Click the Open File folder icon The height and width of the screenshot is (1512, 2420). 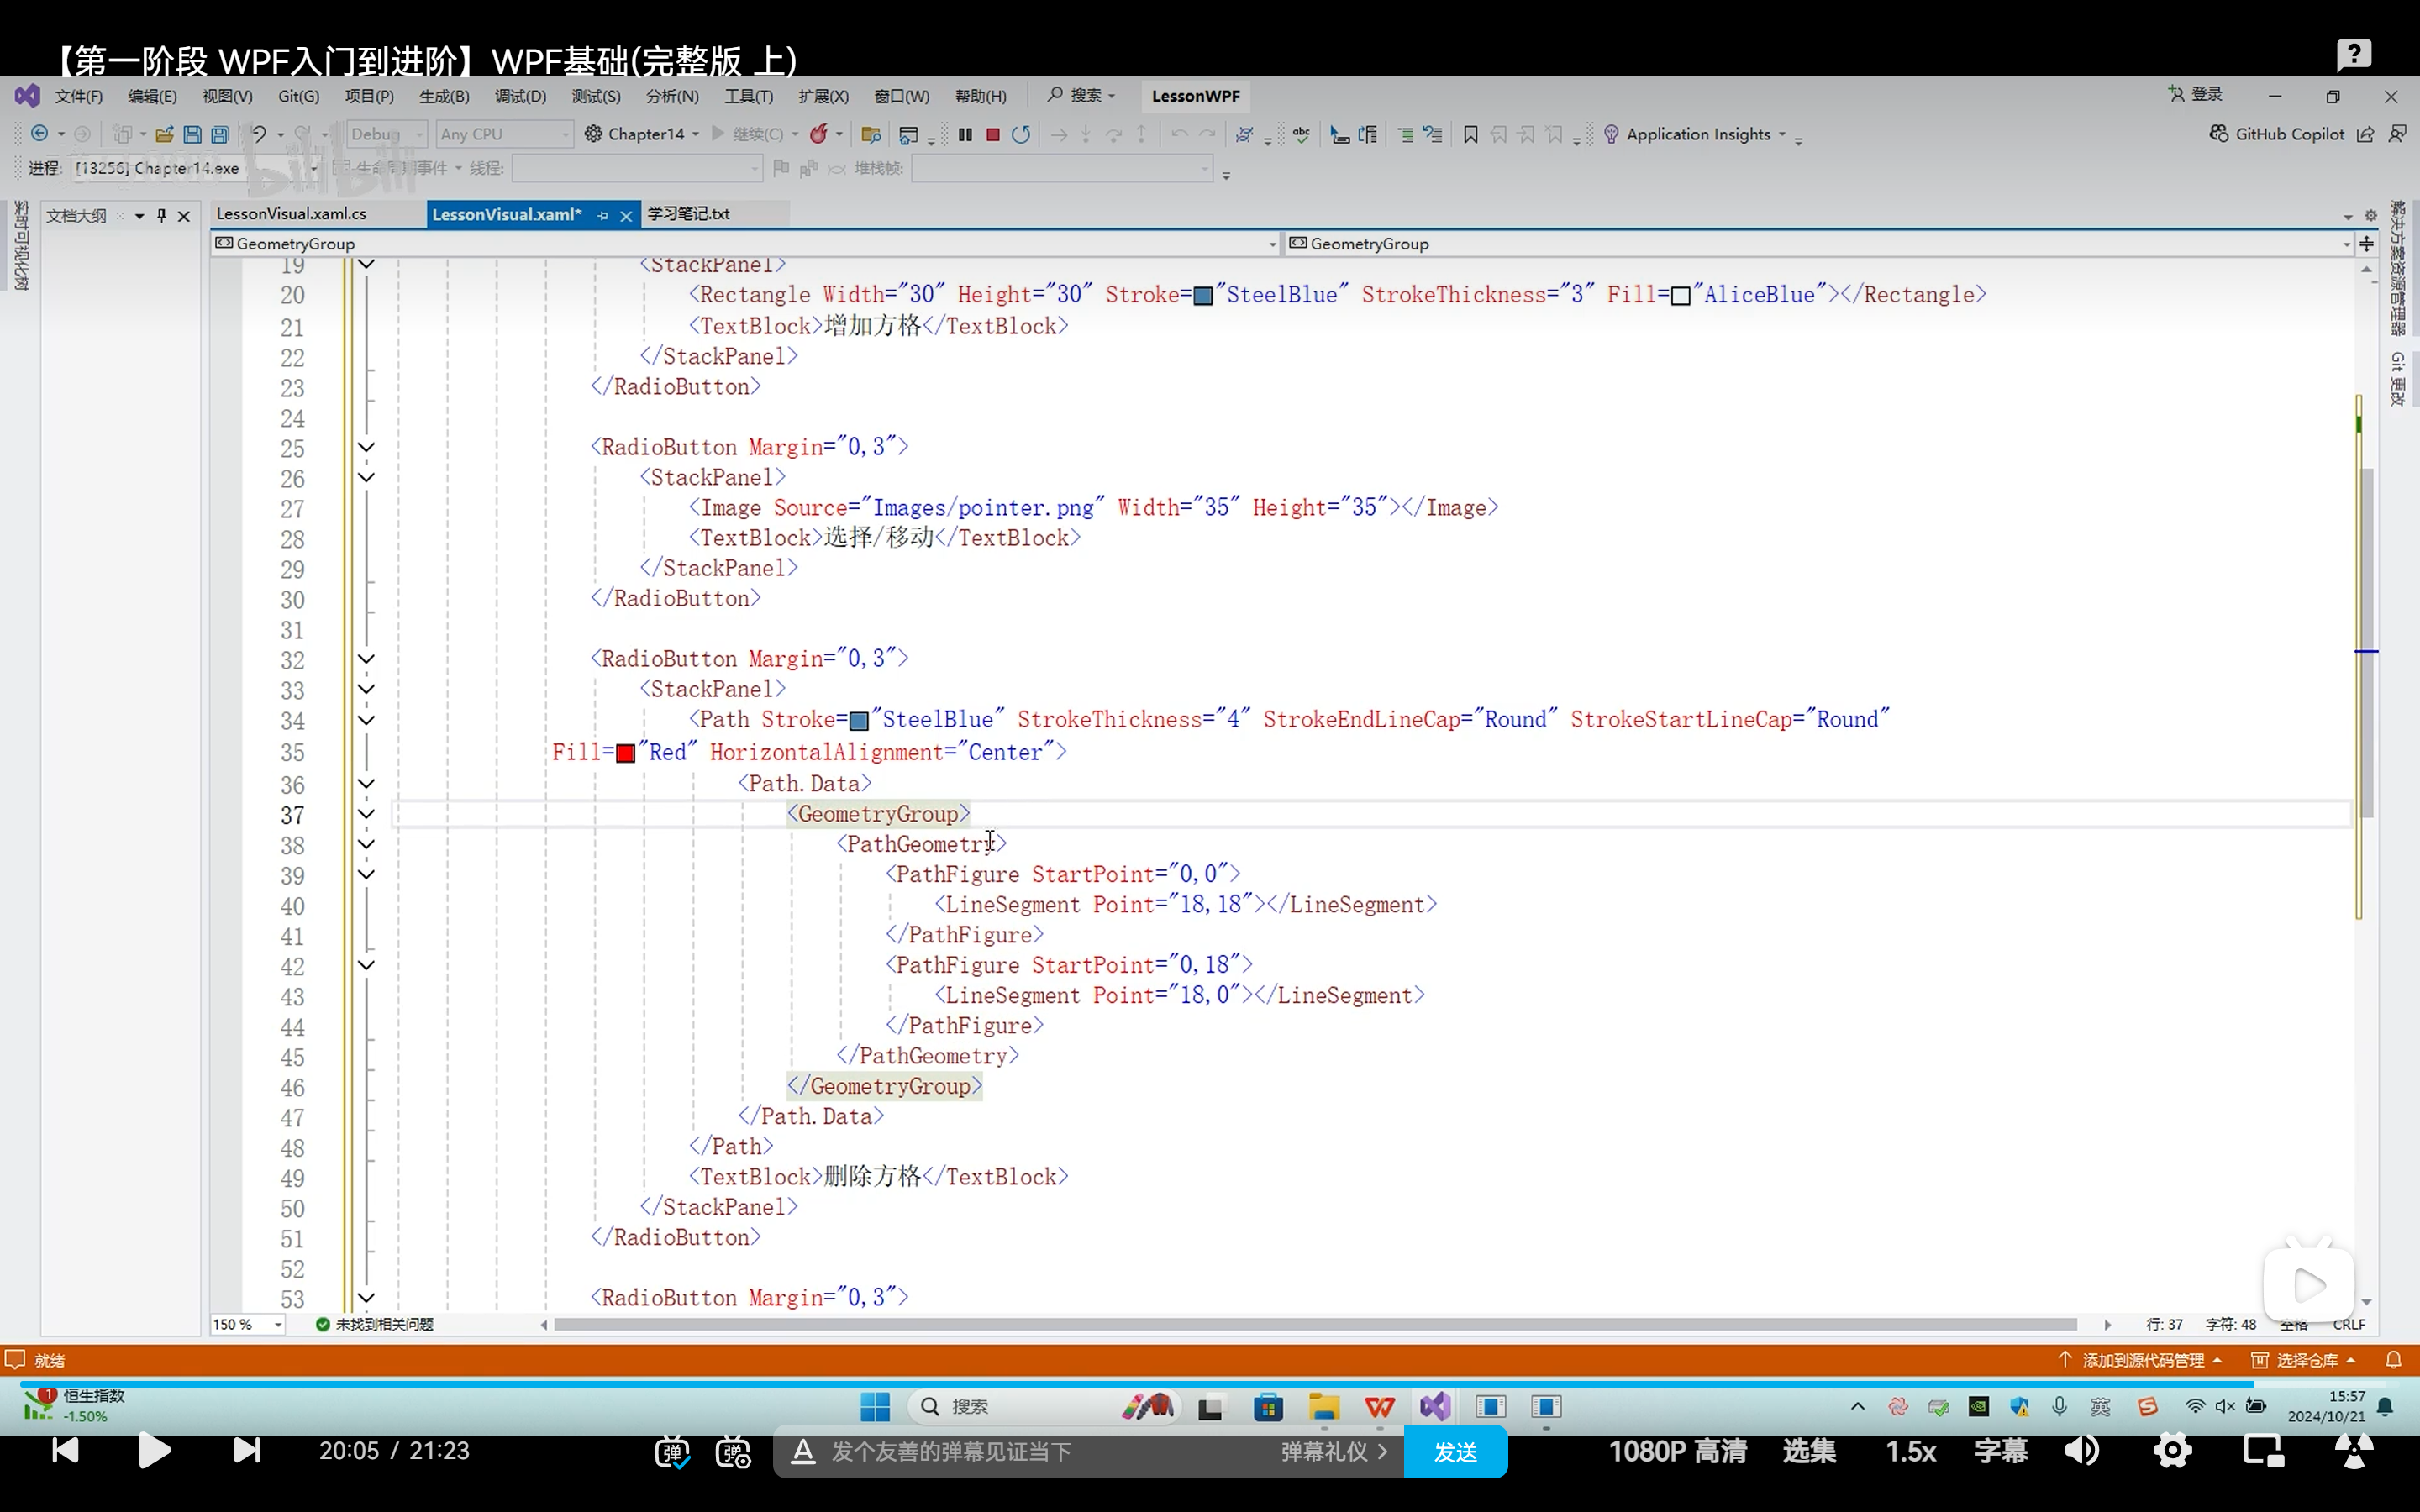pos(164,134)
